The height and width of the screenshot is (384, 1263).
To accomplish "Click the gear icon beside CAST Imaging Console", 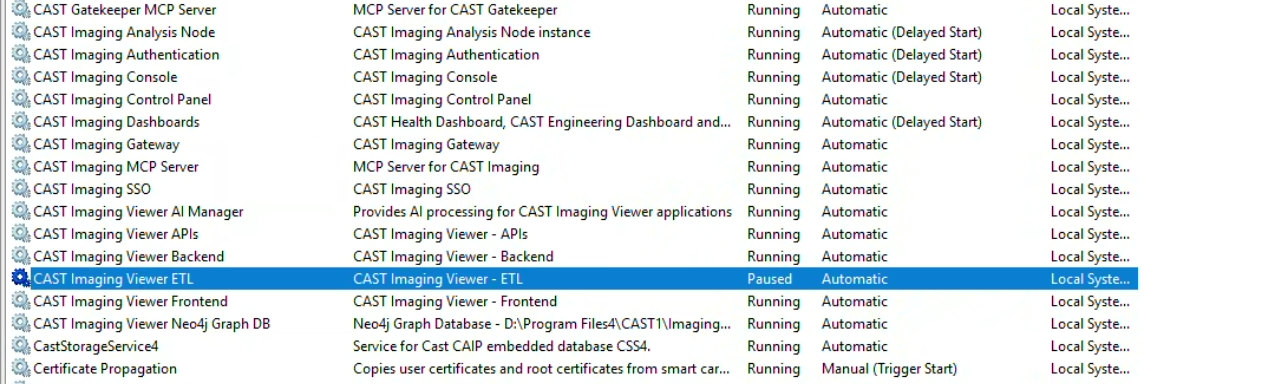I will click(x=20, y=77).
